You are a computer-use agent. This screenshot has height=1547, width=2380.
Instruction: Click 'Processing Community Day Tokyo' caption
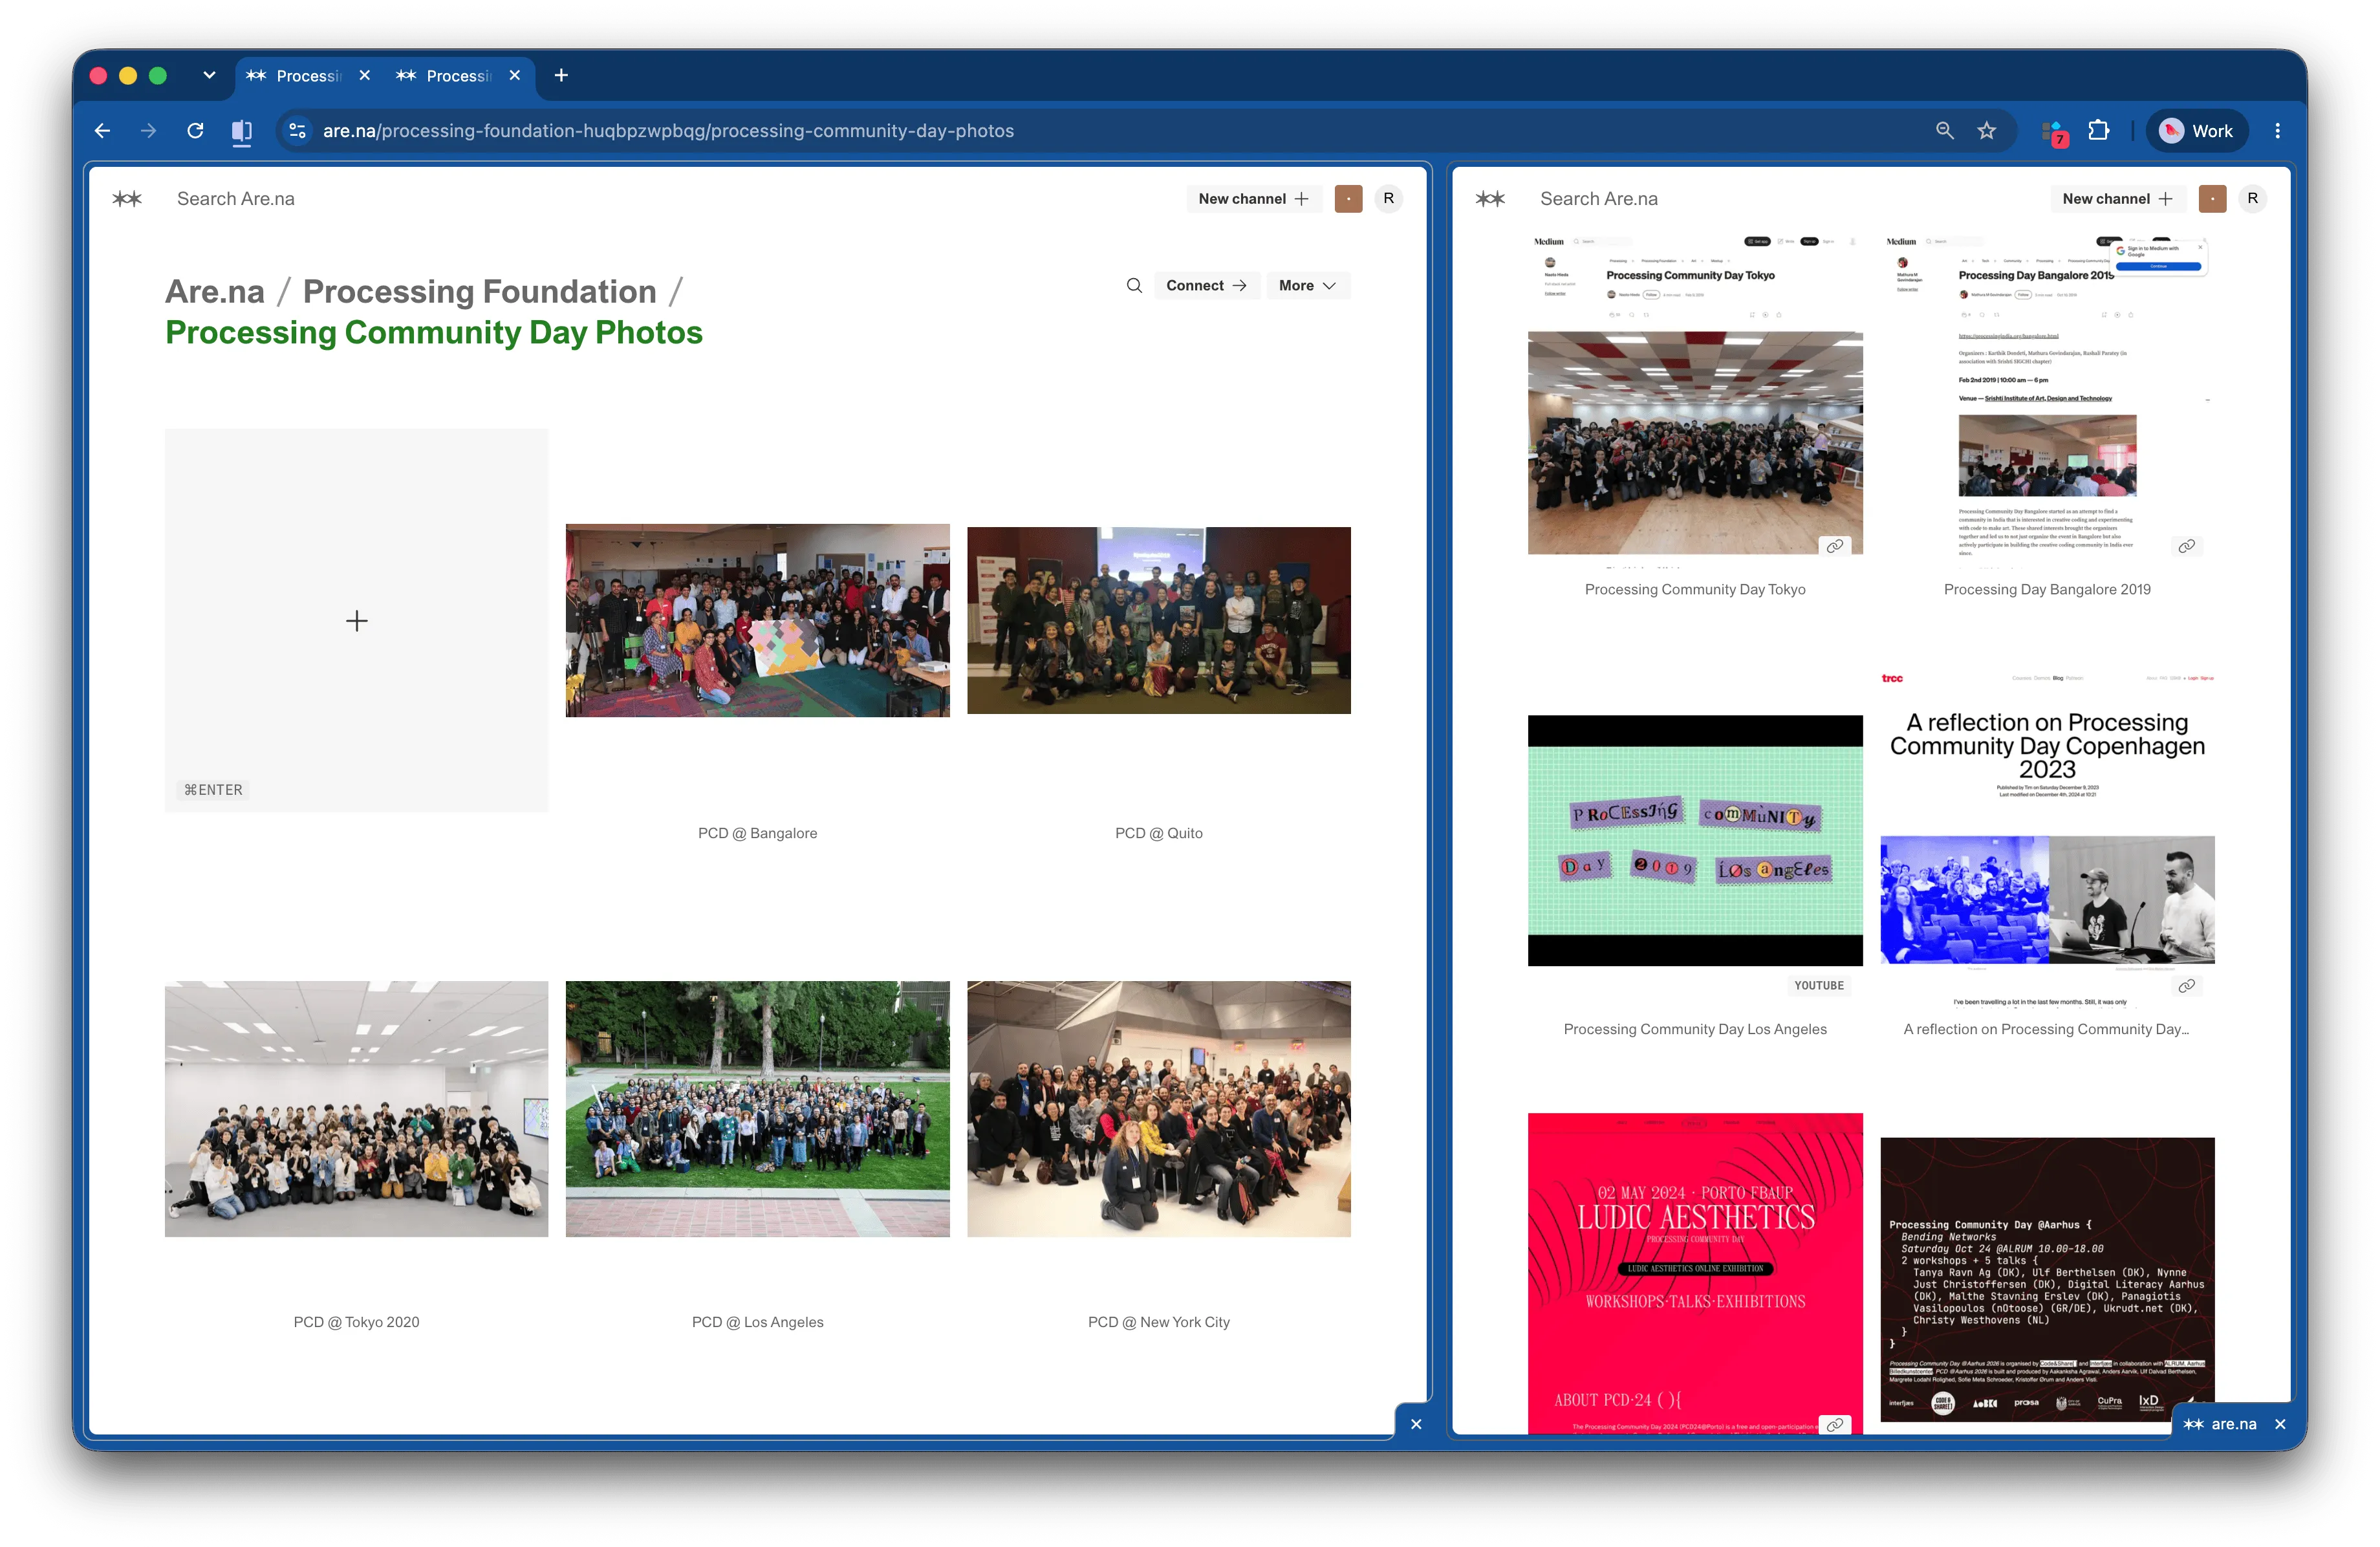point(1695,590)
